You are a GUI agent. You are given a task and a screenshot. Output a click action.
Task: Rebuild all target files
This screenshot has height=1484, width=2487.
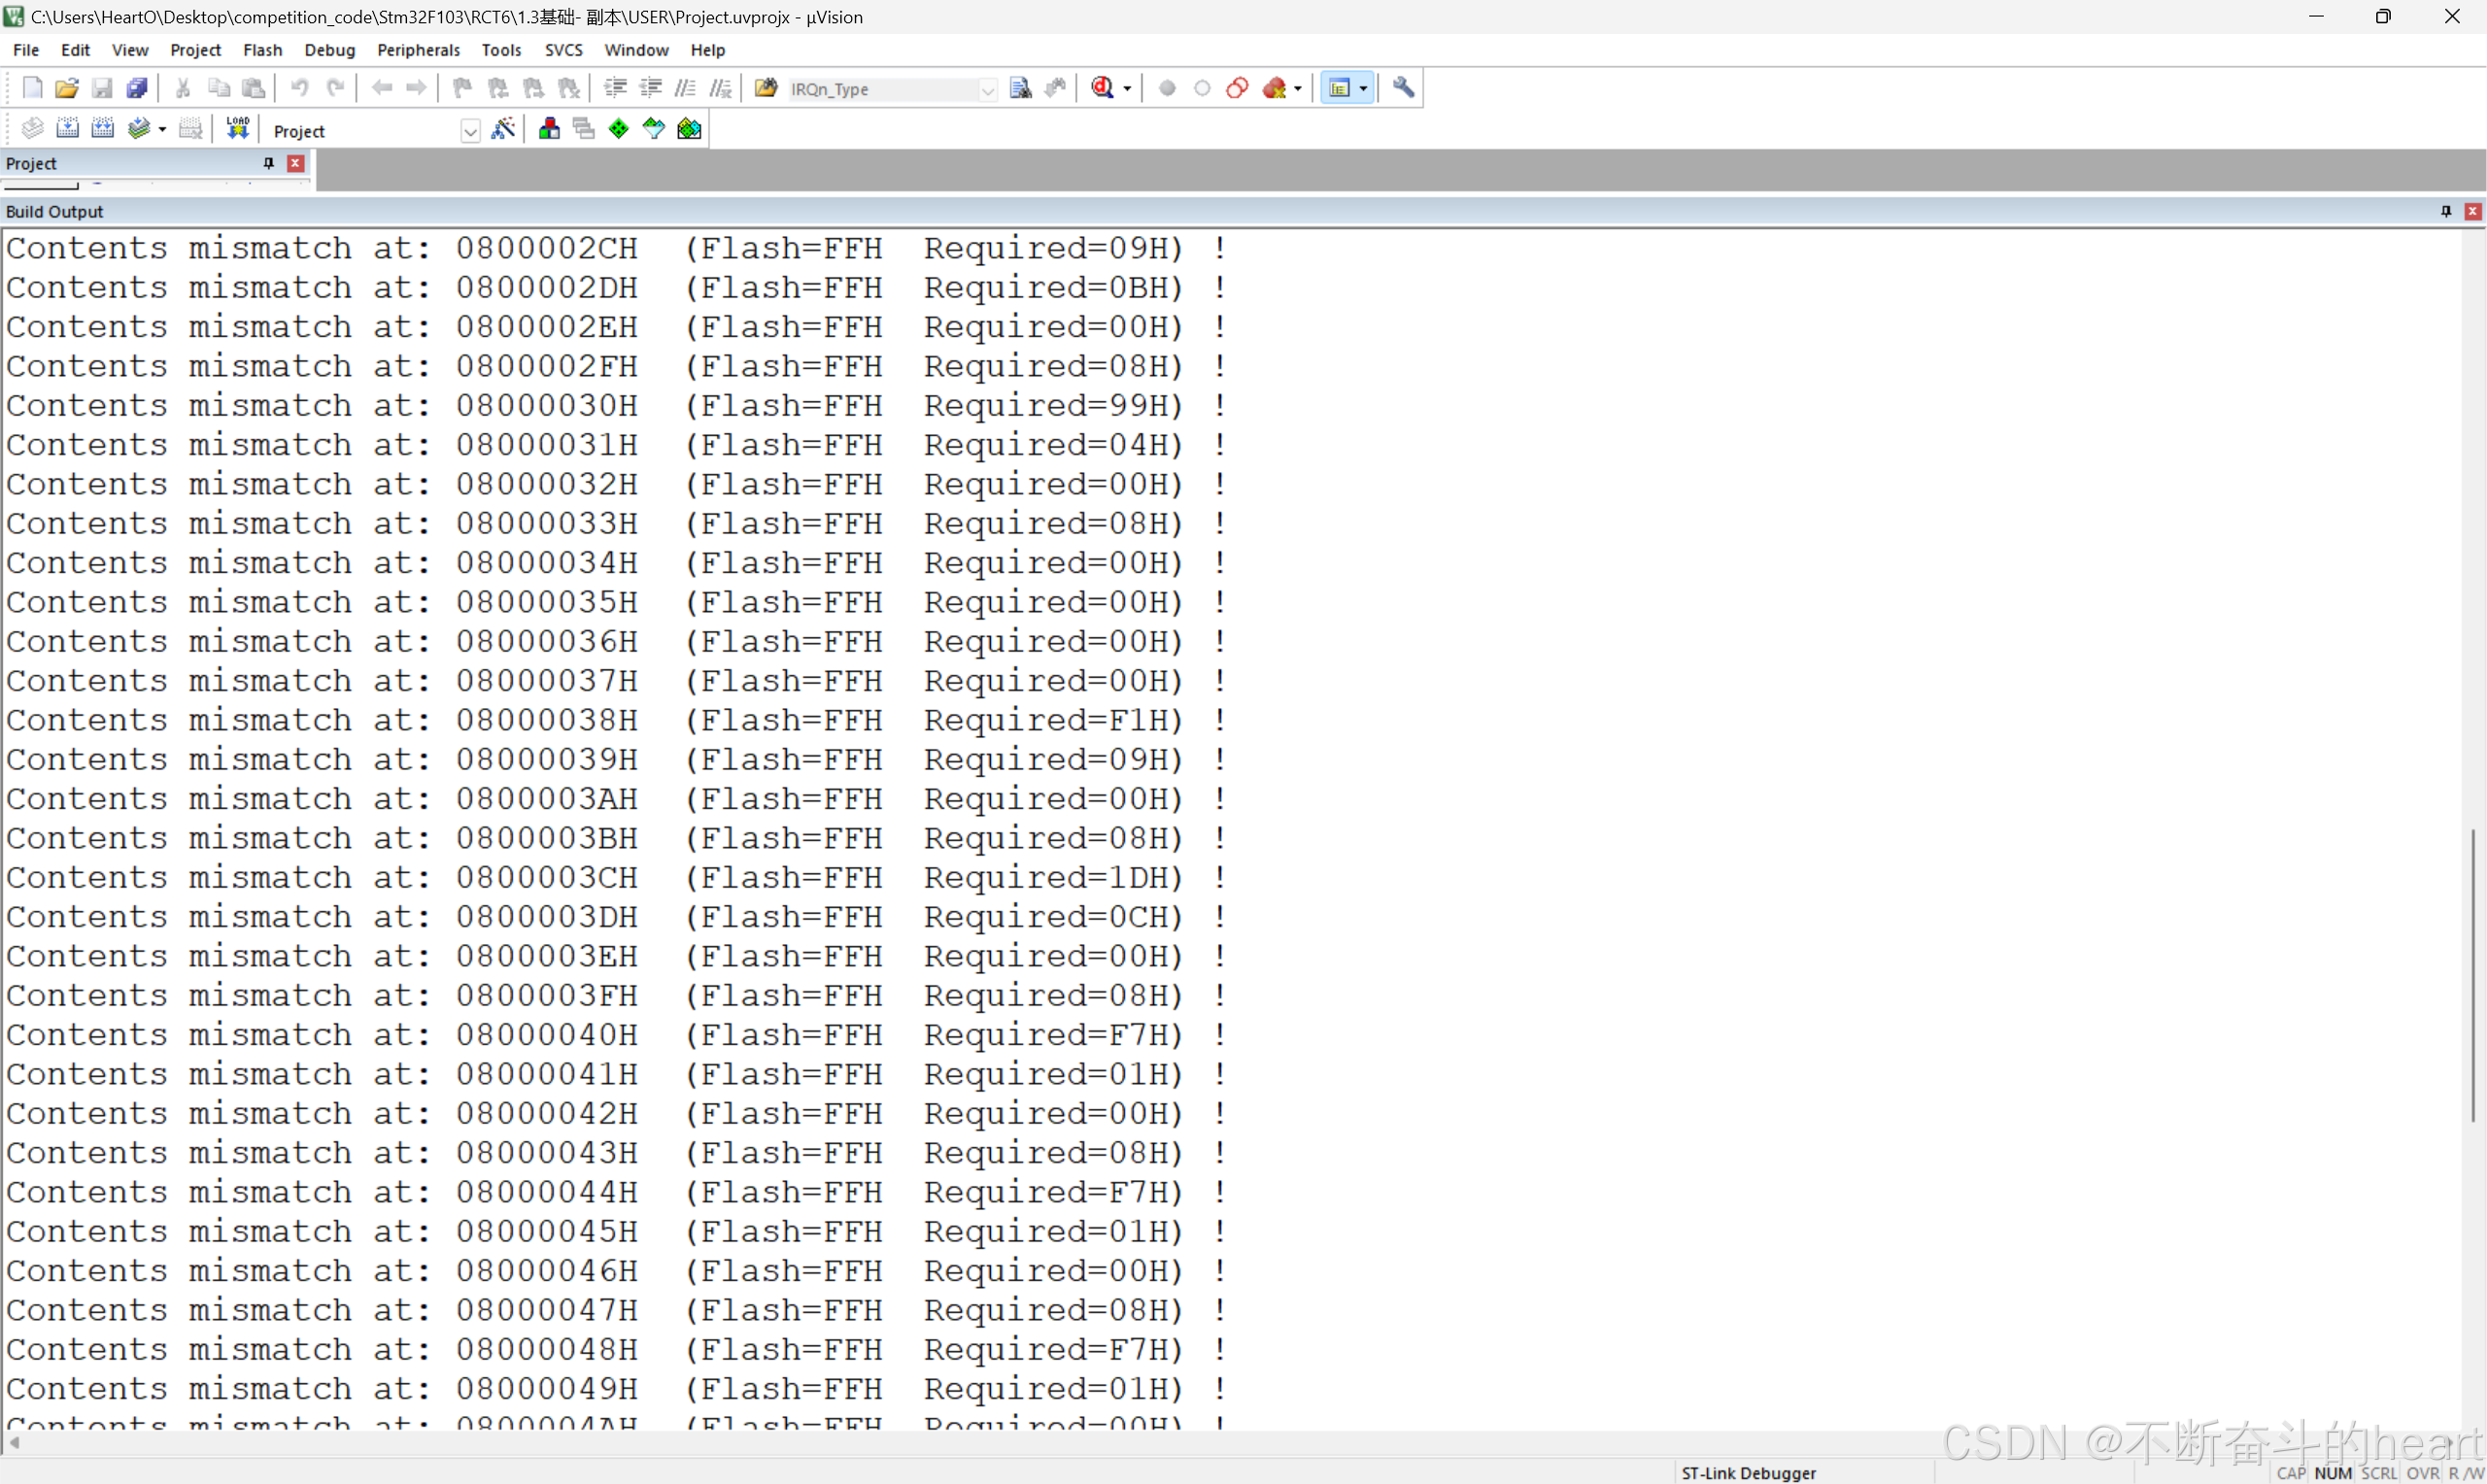pyautogui.click(x=103, y=128)
